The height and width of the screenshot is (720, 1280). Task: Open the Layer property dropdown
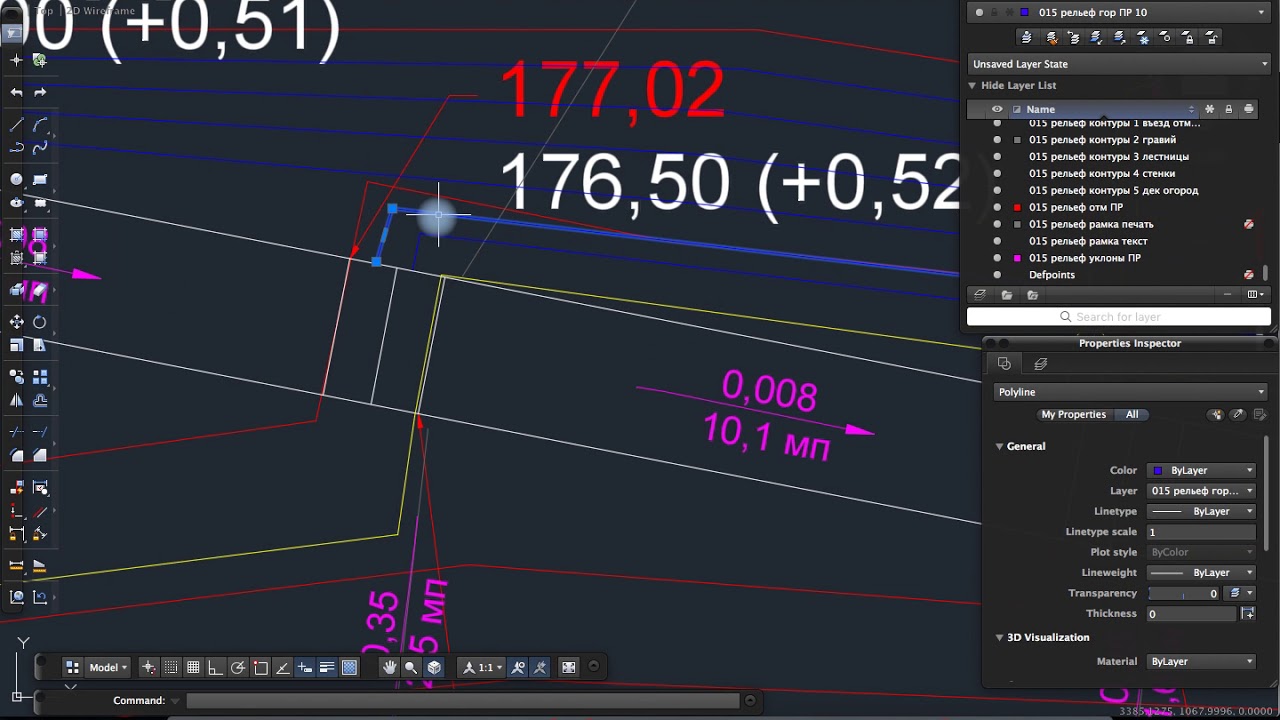click(x=1201, y=491)
